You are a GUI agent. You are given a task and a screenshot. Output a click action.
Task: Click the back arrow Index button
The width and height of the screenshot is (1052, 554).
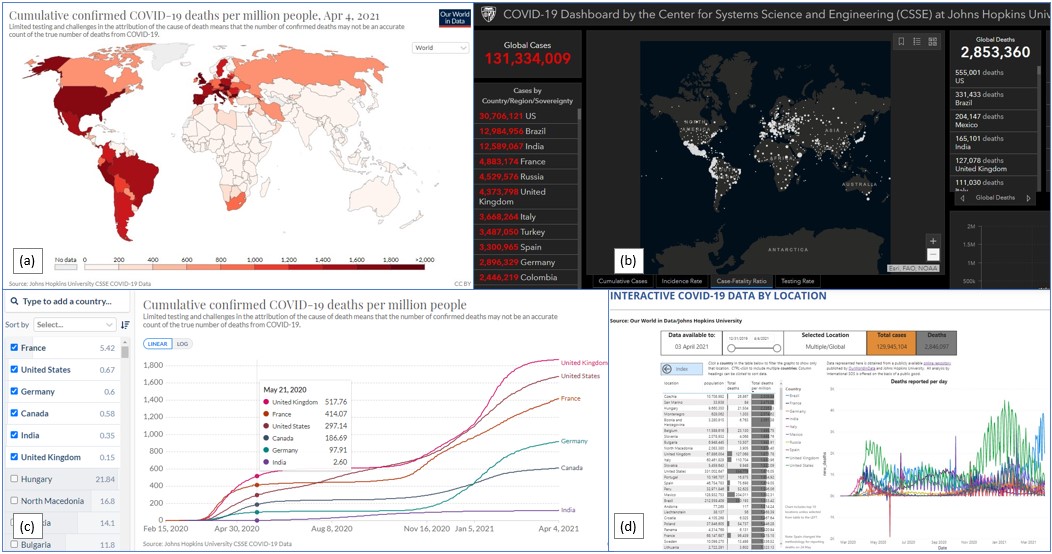coord(681,369)
